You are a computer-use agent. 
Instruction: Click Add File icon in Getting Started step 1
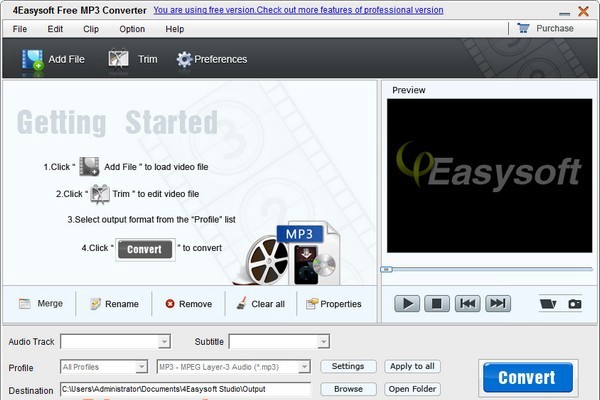point(89,167)
